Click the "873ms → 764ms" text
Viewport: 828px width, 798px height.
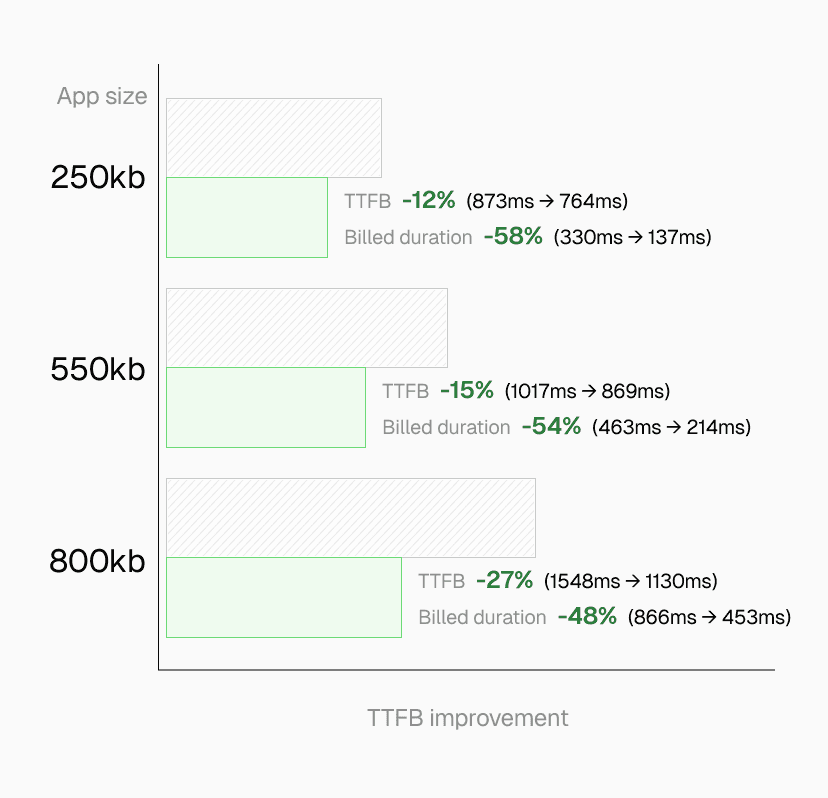[547, 201]
